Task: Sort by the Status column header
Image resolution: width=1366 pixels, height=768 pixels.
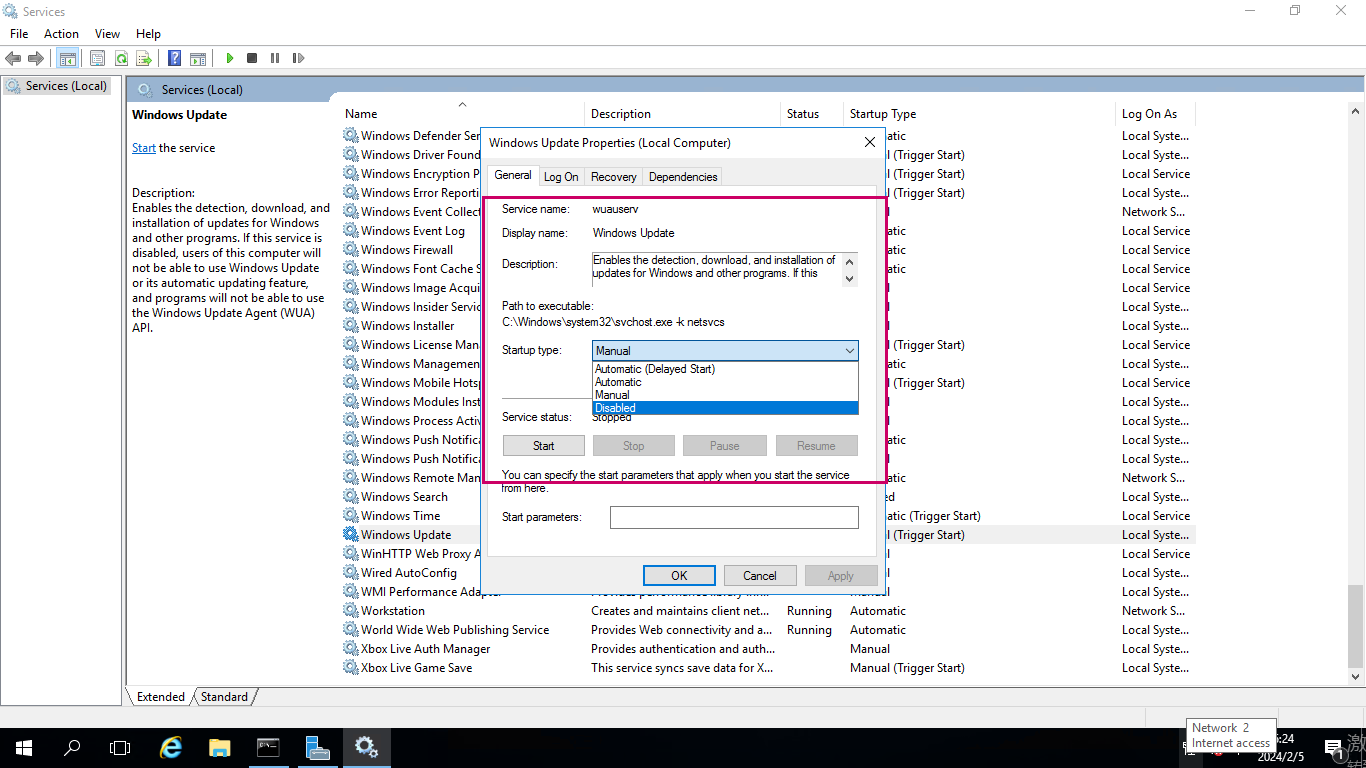Action: (x=812, y=113)
